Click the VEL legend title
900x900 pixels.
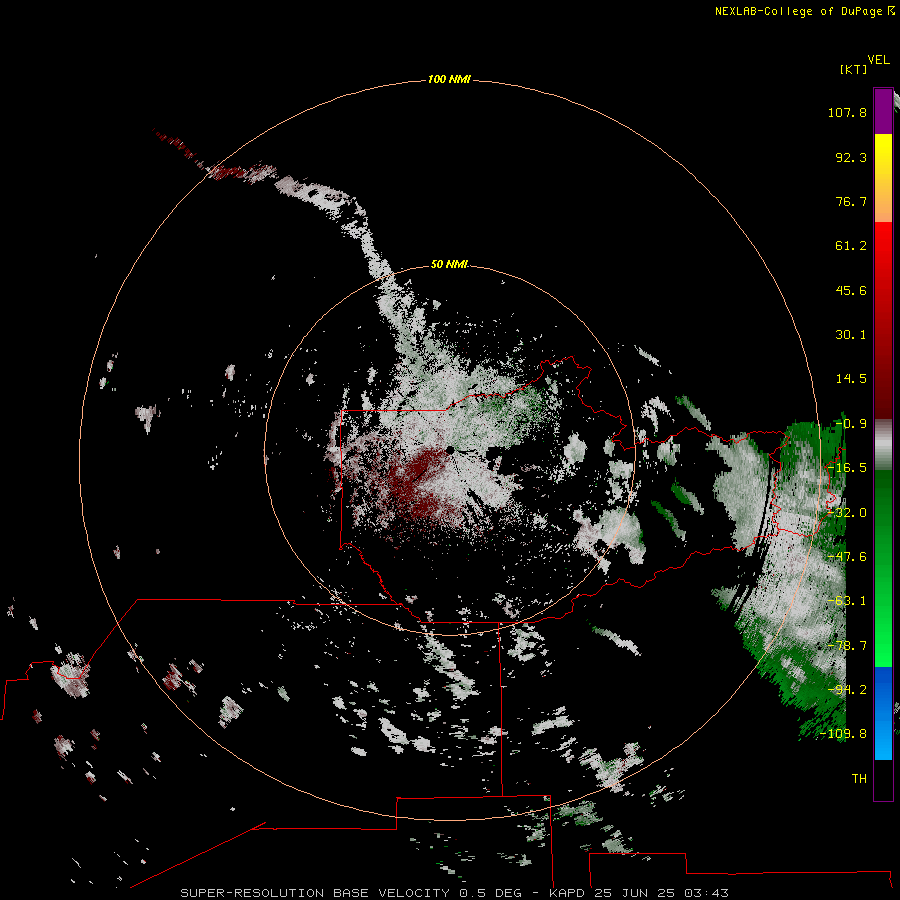pos(878,60)
